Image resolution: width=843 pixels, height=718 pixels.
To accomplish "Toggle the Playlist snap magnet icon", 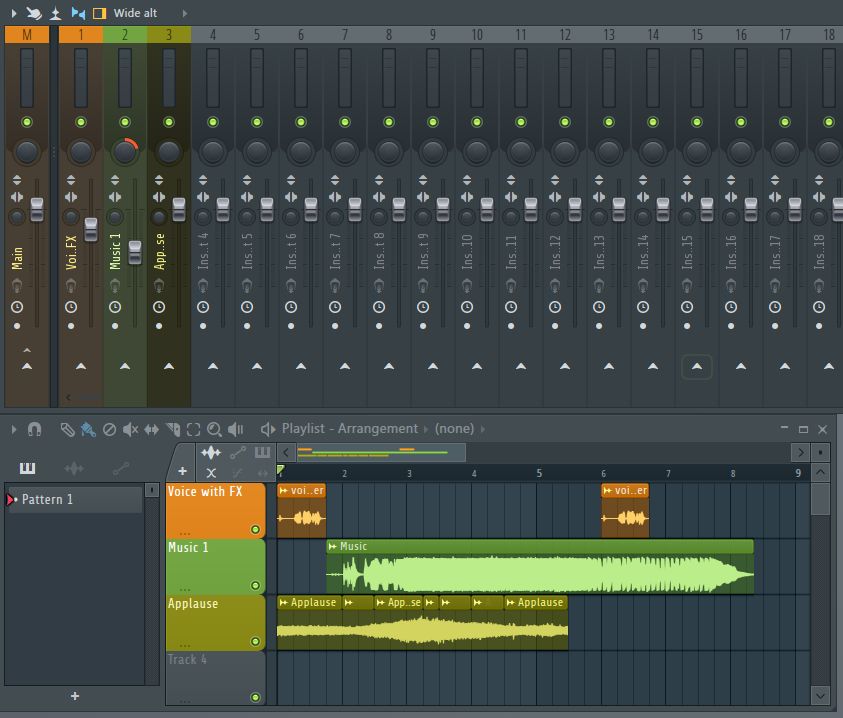I will point(34,429).
